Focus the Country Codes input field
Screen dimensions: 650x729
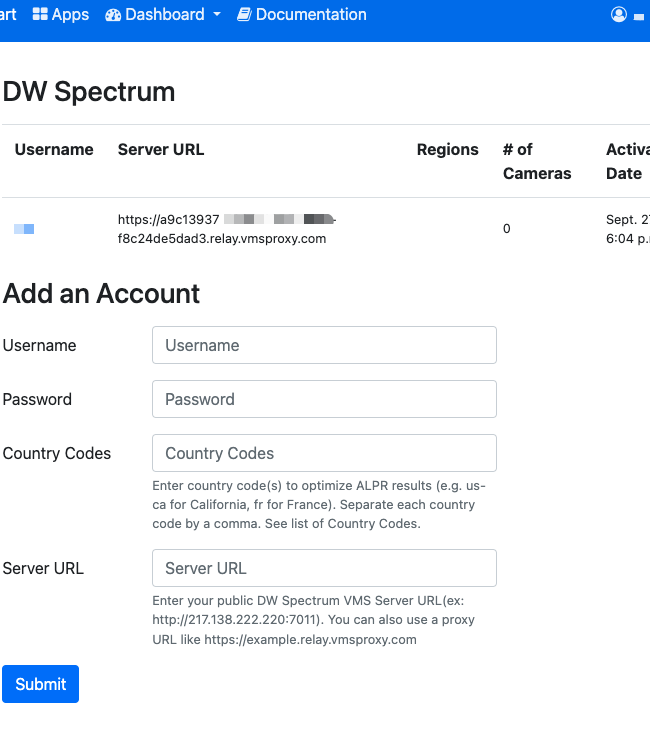pyautogui.click(x=324, y=453)
